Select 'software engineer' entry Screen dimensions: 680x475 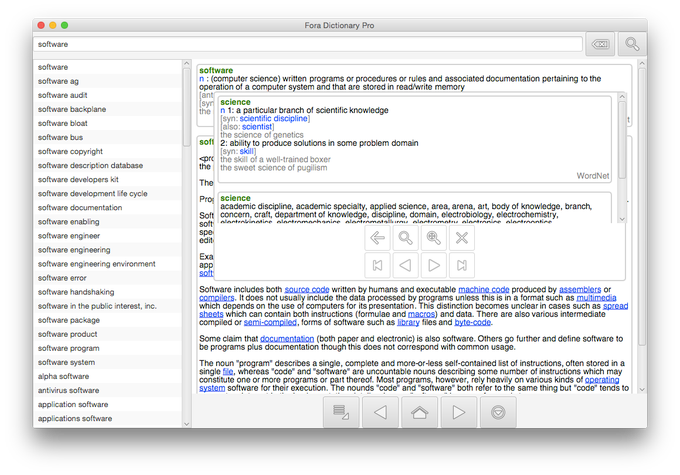pyautogui.click(x=108, y=236)
